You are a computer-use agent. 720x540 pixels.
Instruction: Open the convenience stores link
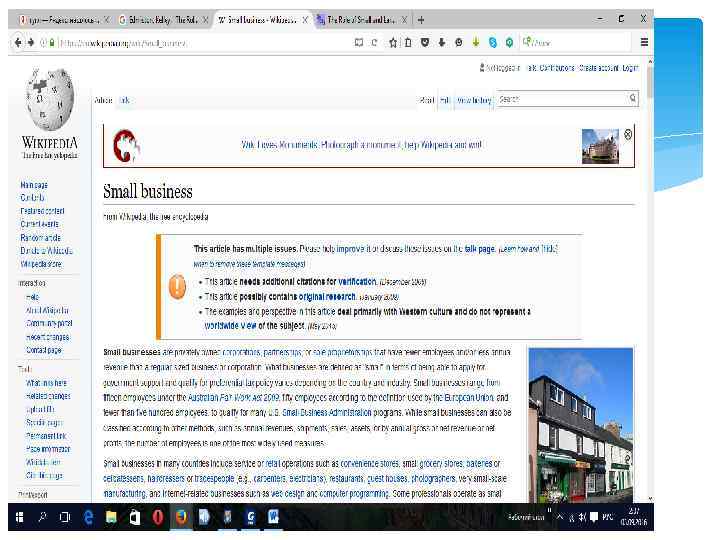(x=370, y=463)
